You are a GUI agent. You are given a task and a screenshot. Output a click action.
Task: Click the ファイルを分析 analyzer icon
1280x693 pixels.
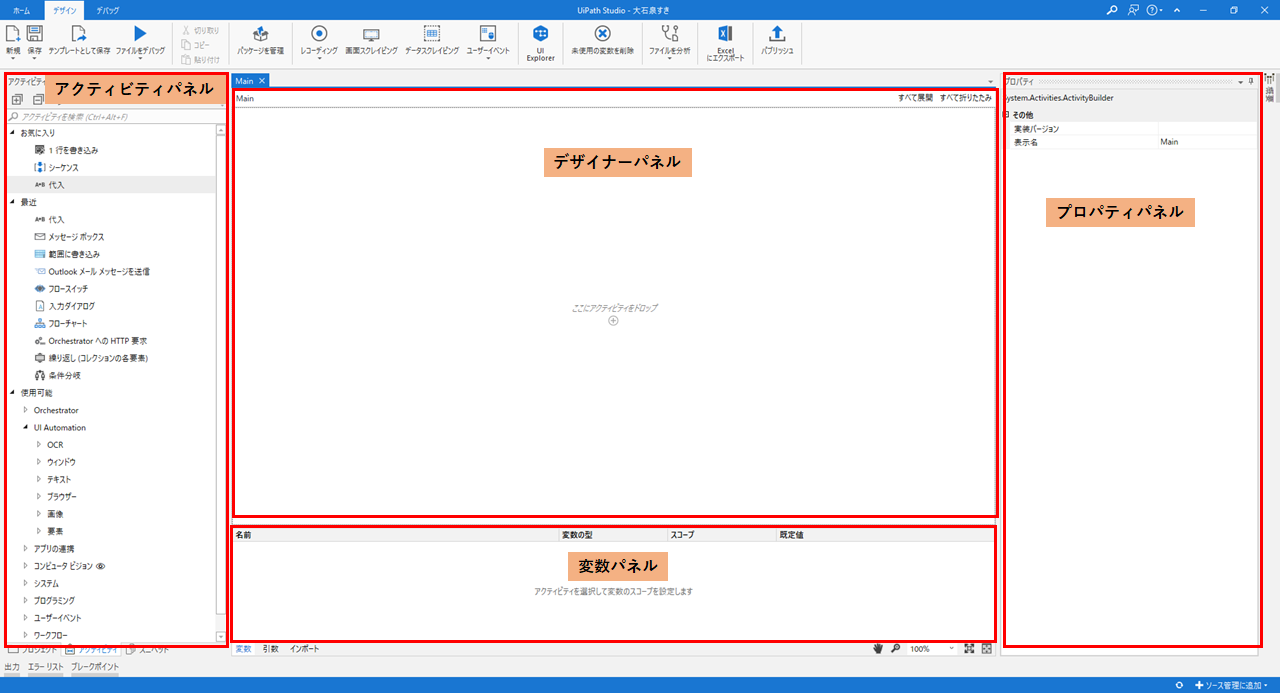click(669, 34)
